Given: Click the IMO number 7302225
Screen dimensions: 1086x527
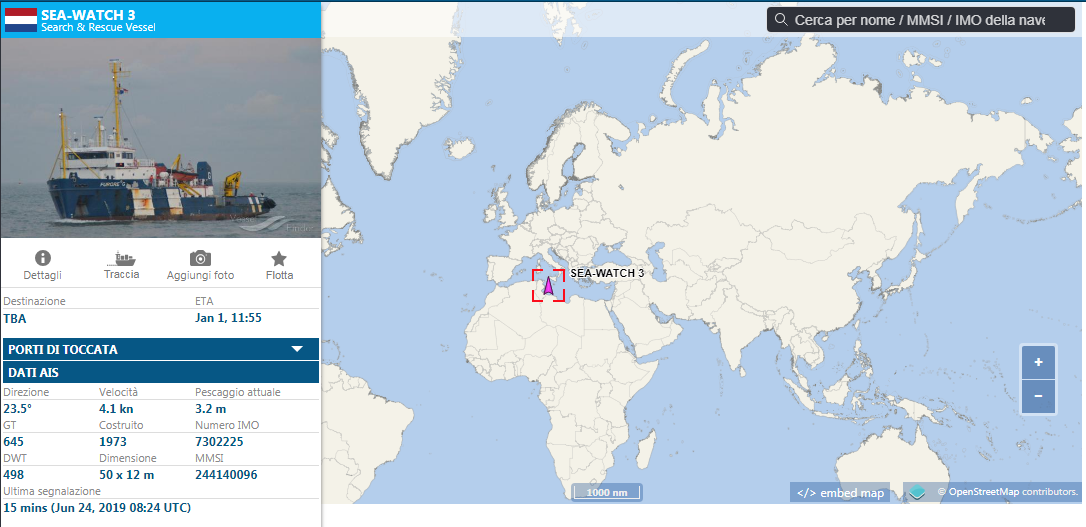Looking at the screenshot, I should pos(219,441).
